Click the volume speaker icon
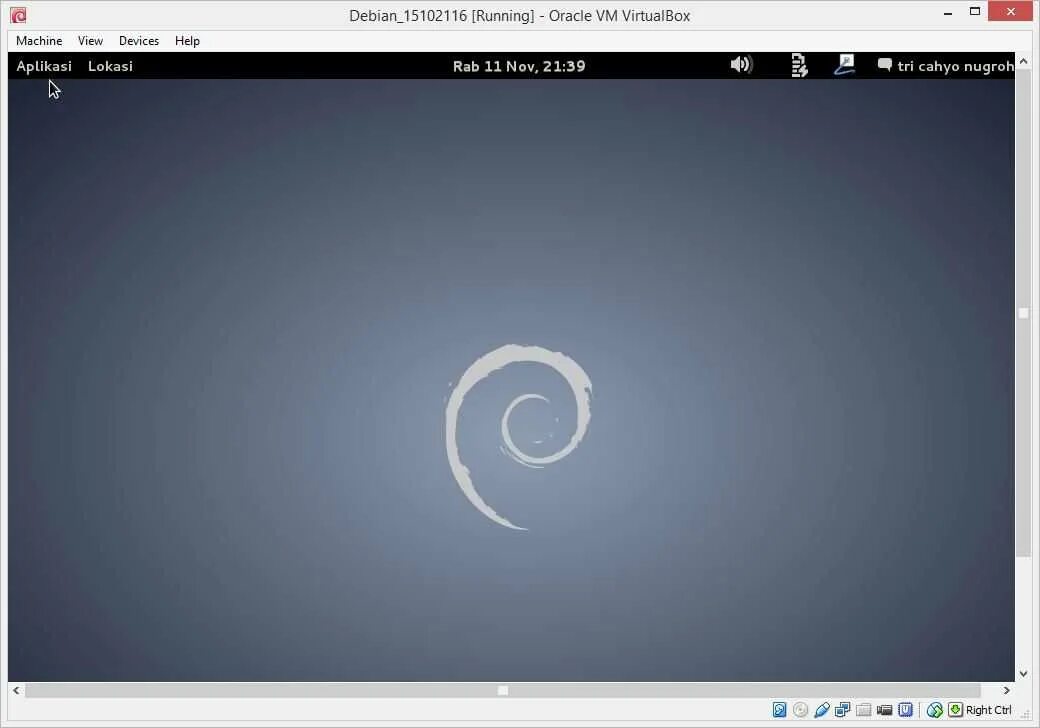The image size is (1040, 728). 741,64
